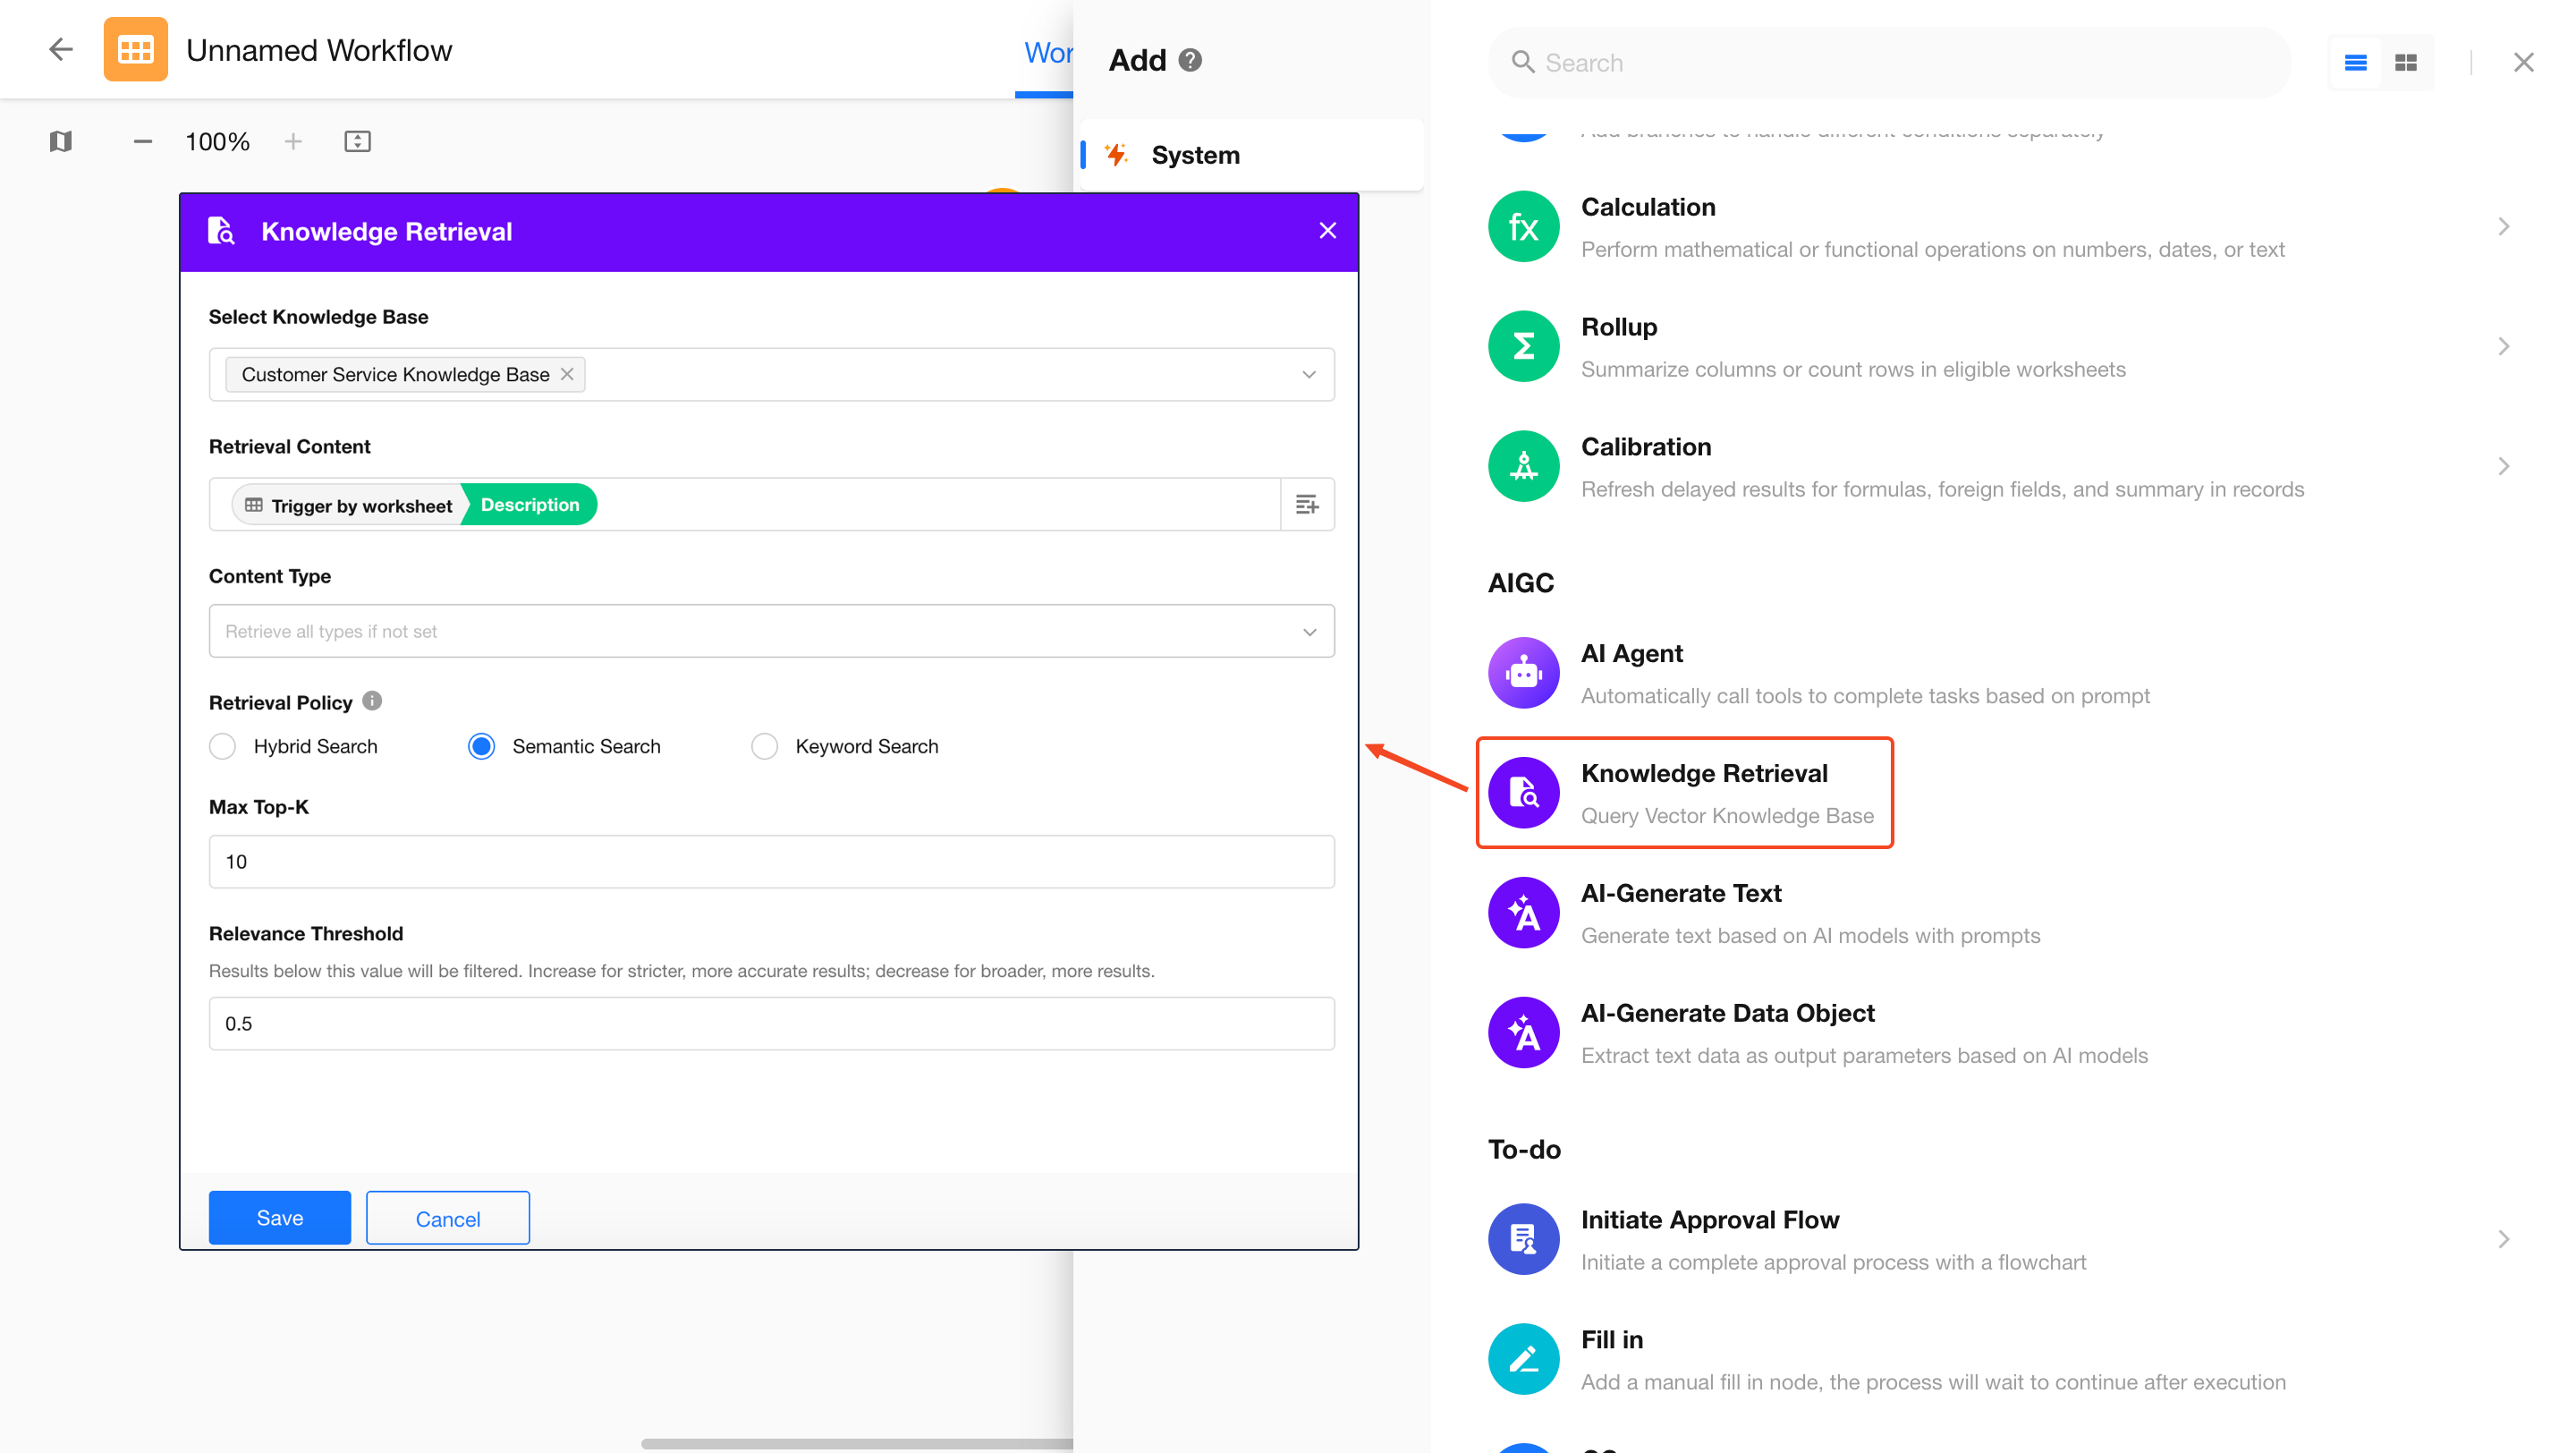Click the Fill in pencil icon
Image resolution: width=2576 pixels, height=1453 pixels.
tap(1523, 1359)
